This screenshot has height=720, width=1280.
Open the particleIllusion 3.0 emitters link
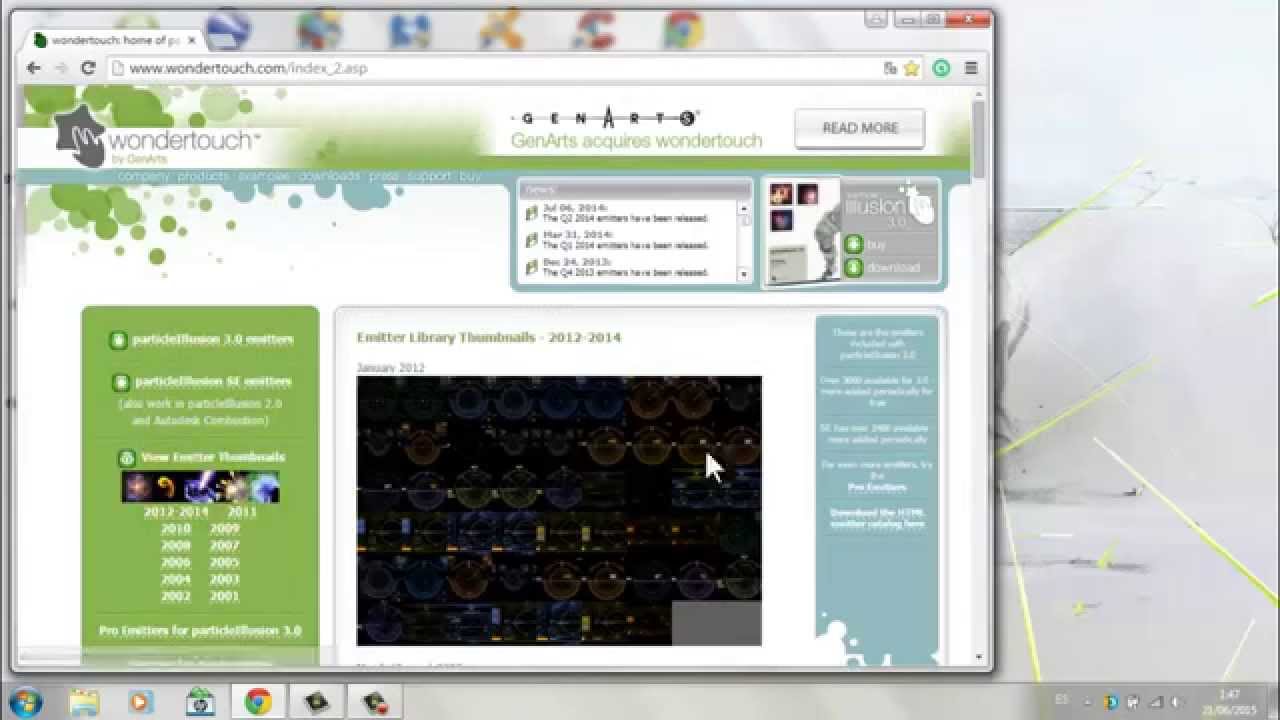213,340
